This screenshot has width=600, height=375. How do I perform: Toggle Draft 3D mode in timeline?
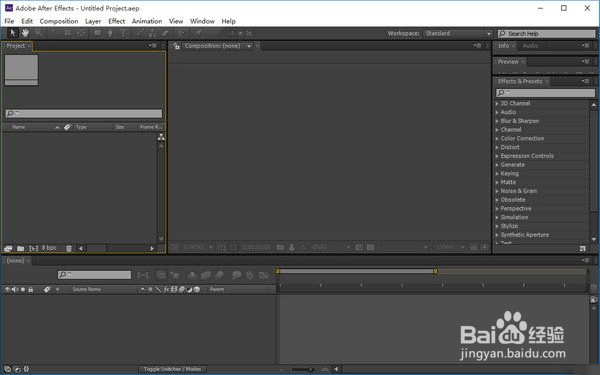point(174,275)
